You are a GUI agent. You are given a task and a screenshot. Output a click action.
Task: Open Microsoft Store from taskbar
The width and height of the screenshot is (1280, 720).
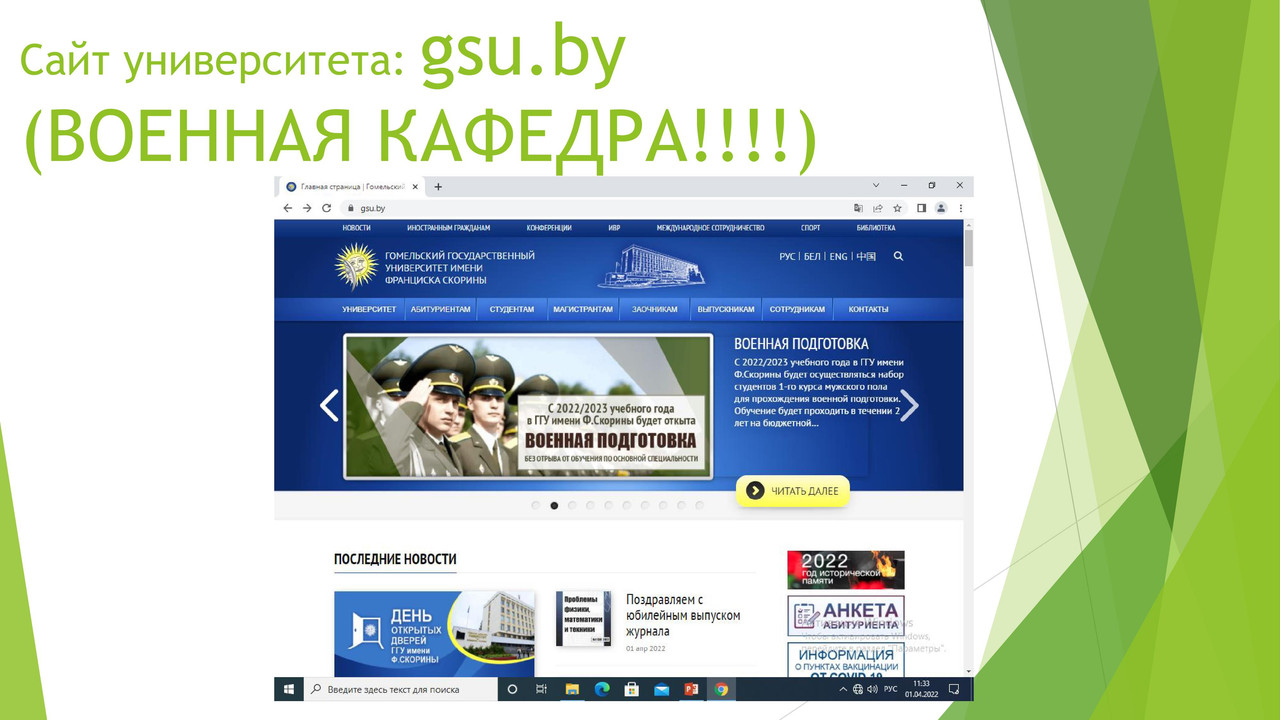point(631,689)
